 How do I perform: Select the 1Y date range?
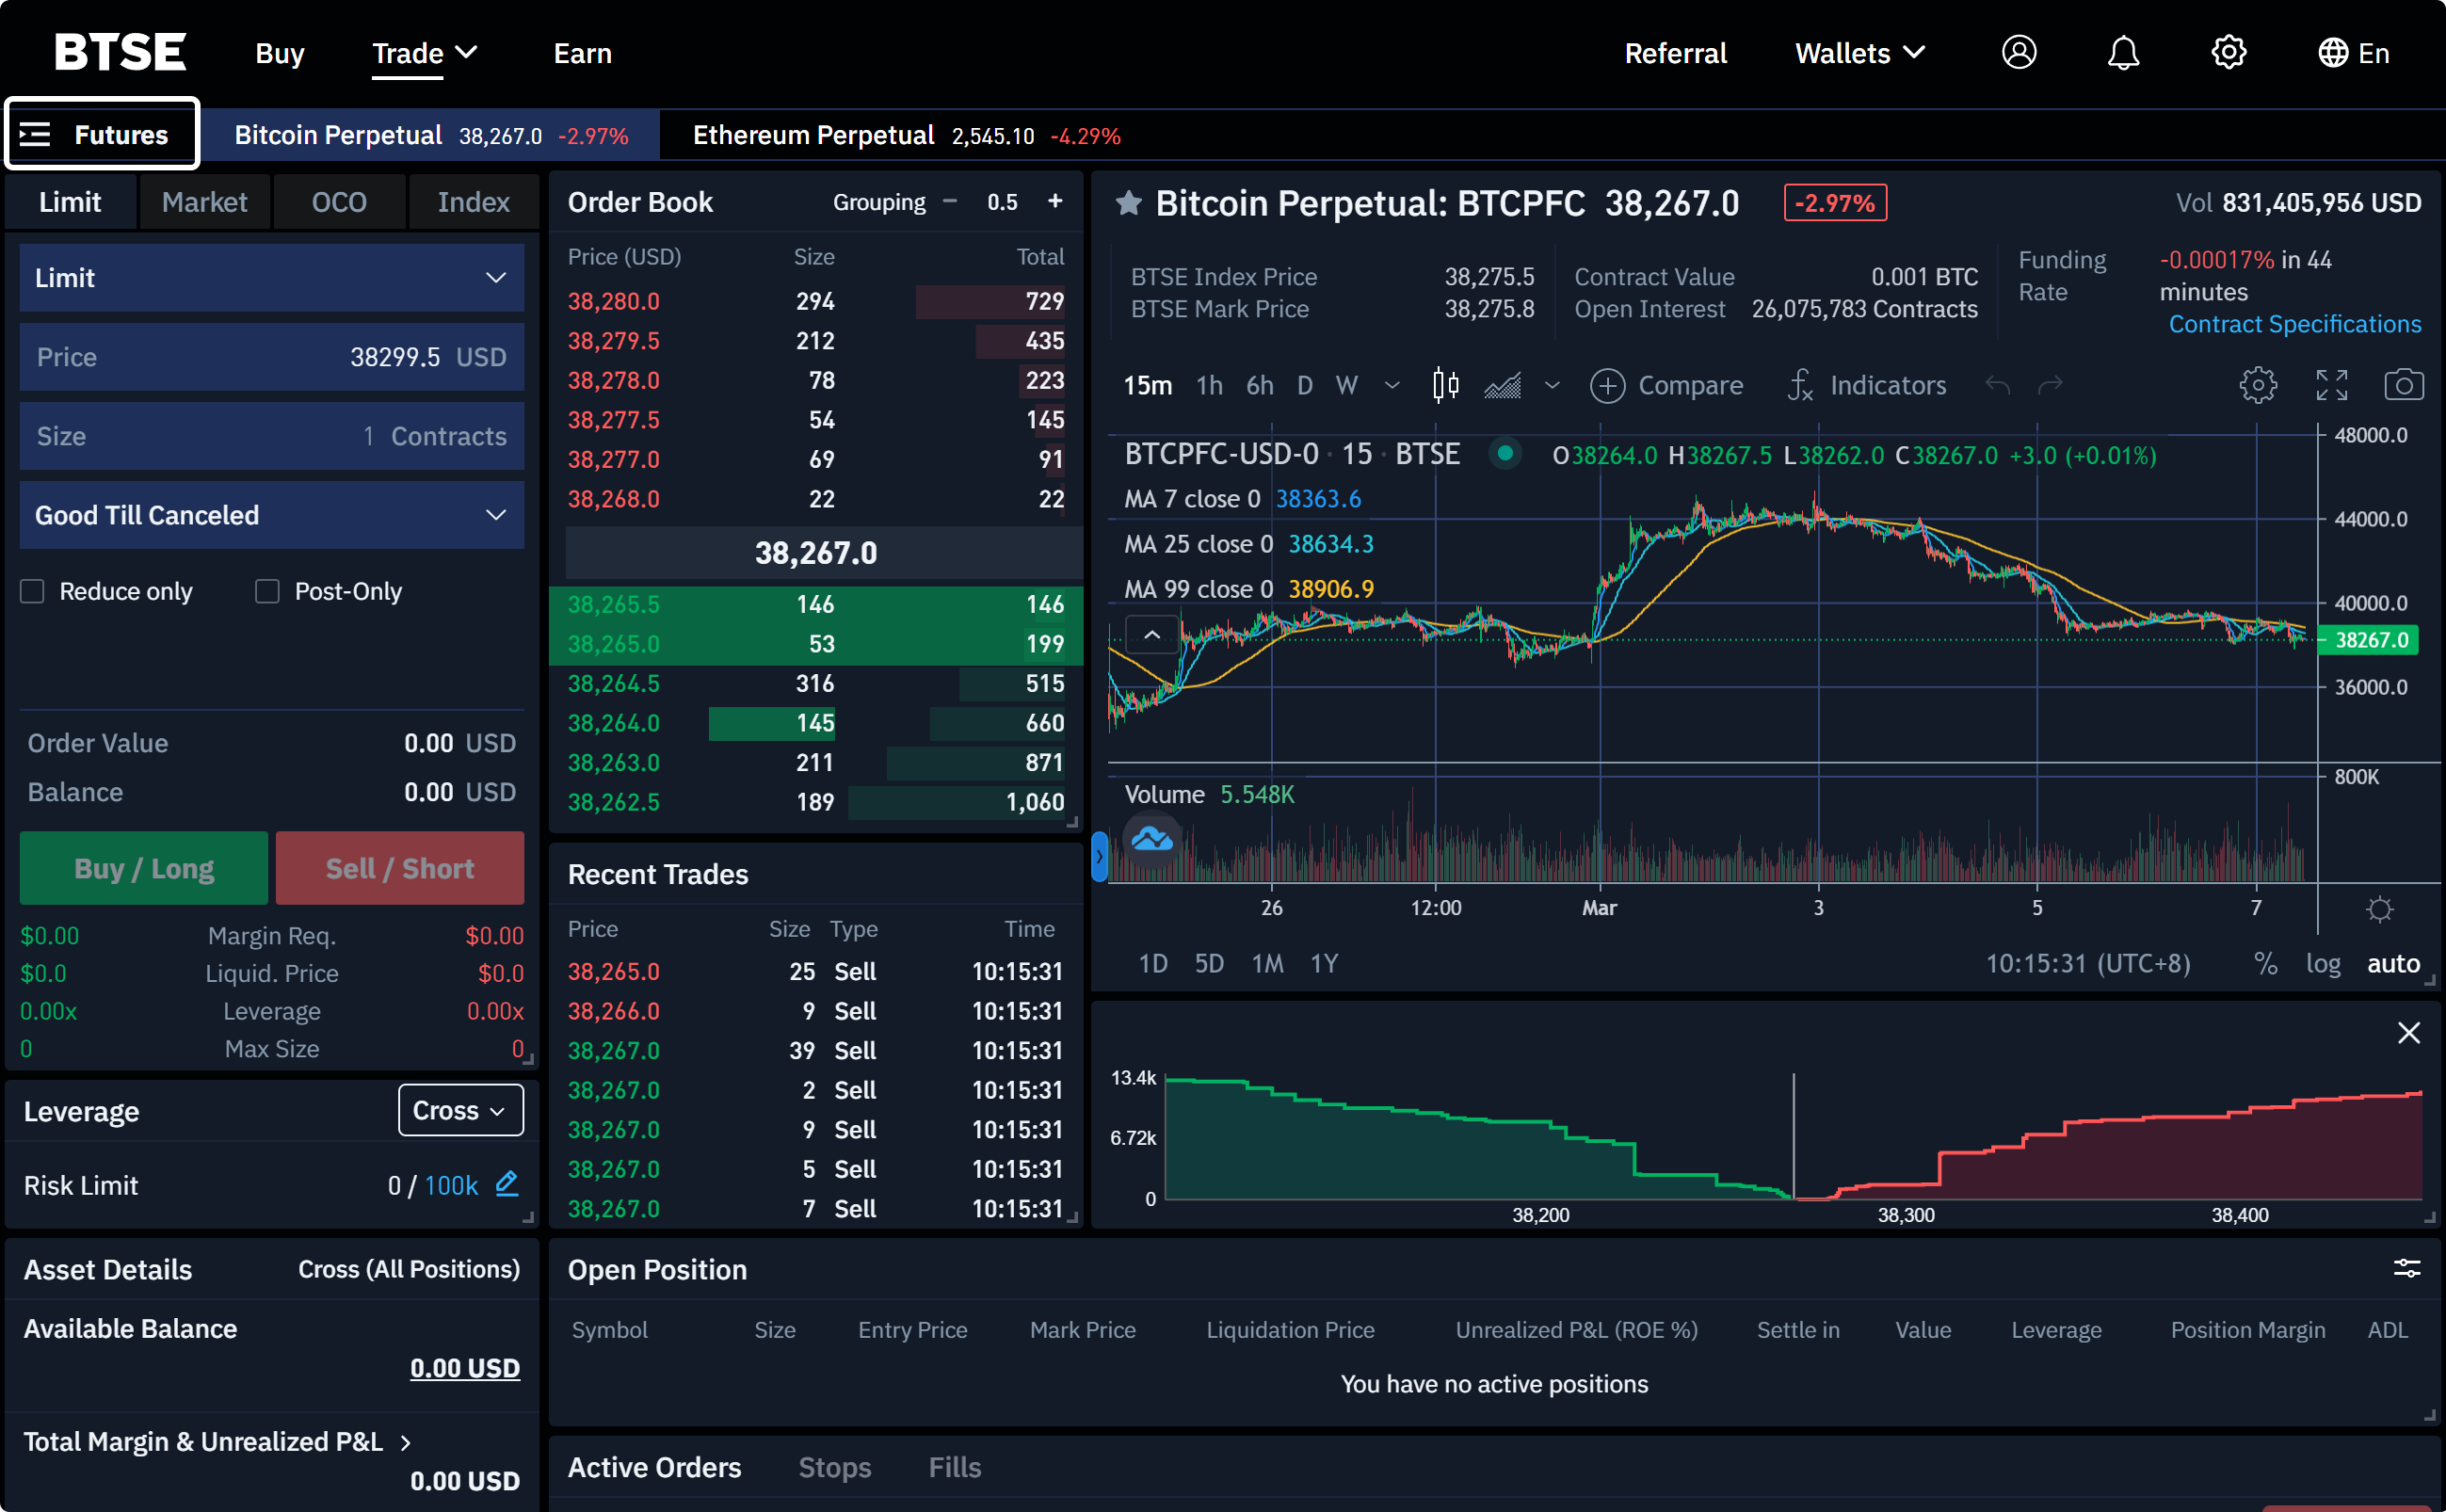(x=1323, y=963)
